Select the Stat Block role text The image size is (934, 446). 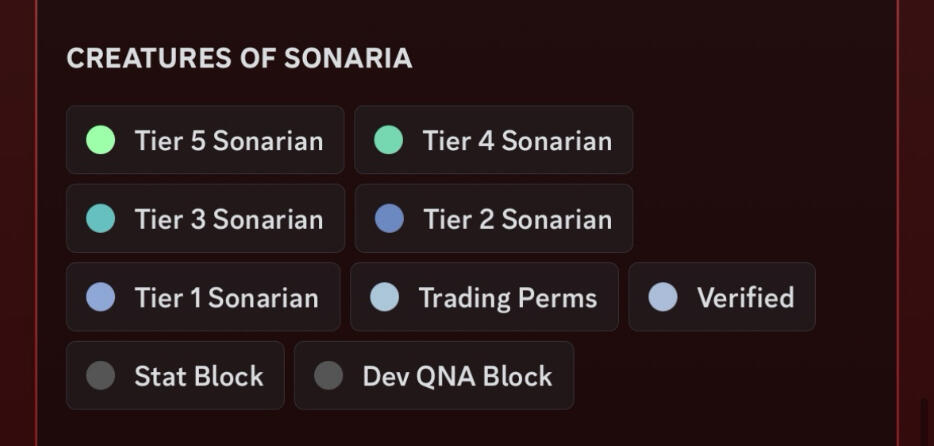[199, 376]
